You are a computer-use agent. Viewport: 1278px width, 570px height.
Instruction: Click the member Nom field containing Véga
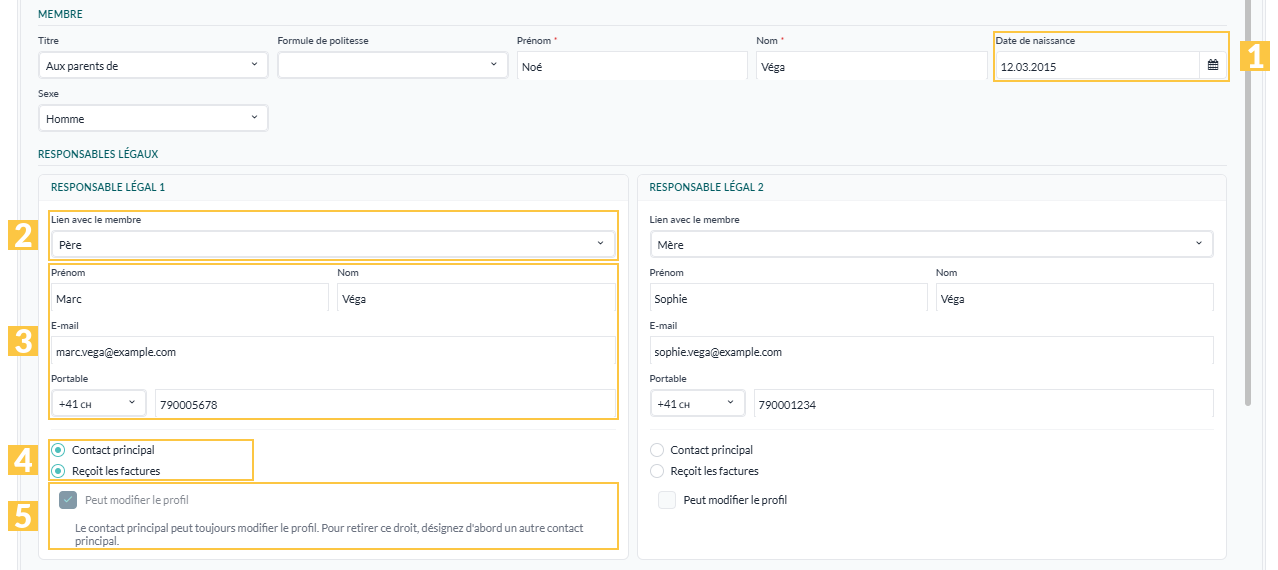pyautogui.click(x=872, y=66)
